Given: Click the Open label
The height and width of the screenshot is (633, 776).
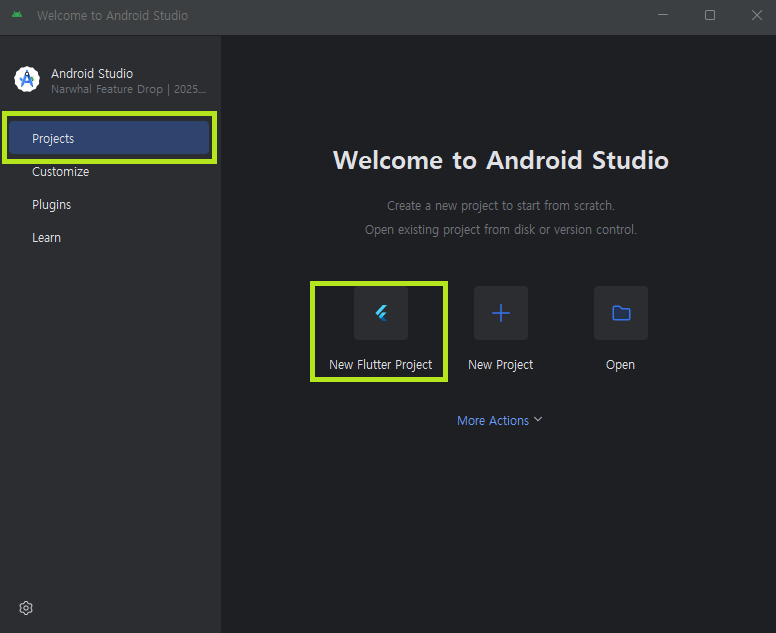Looking at the screenshot, I should [x=621, y=365].
